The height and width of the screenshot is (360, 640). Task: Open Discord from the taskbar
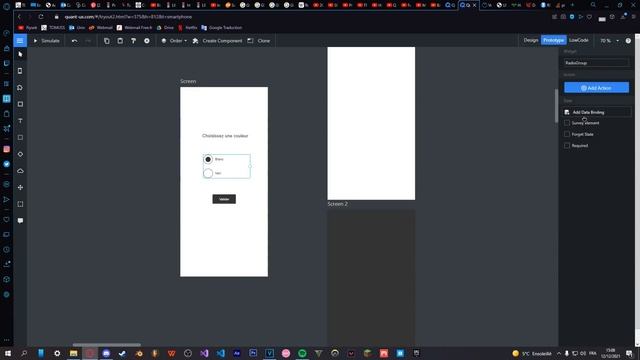(106, 353)
